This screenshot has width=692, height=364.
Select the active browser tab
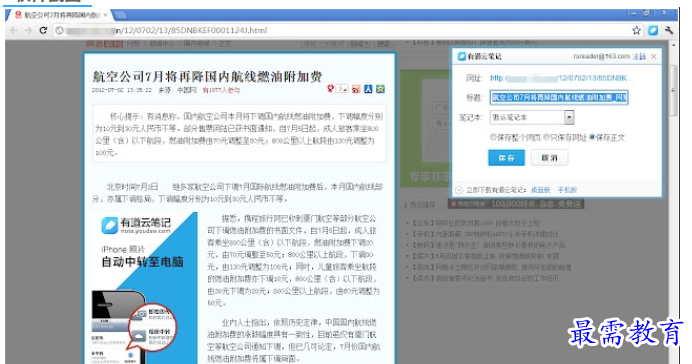click(x=60, y=15)
